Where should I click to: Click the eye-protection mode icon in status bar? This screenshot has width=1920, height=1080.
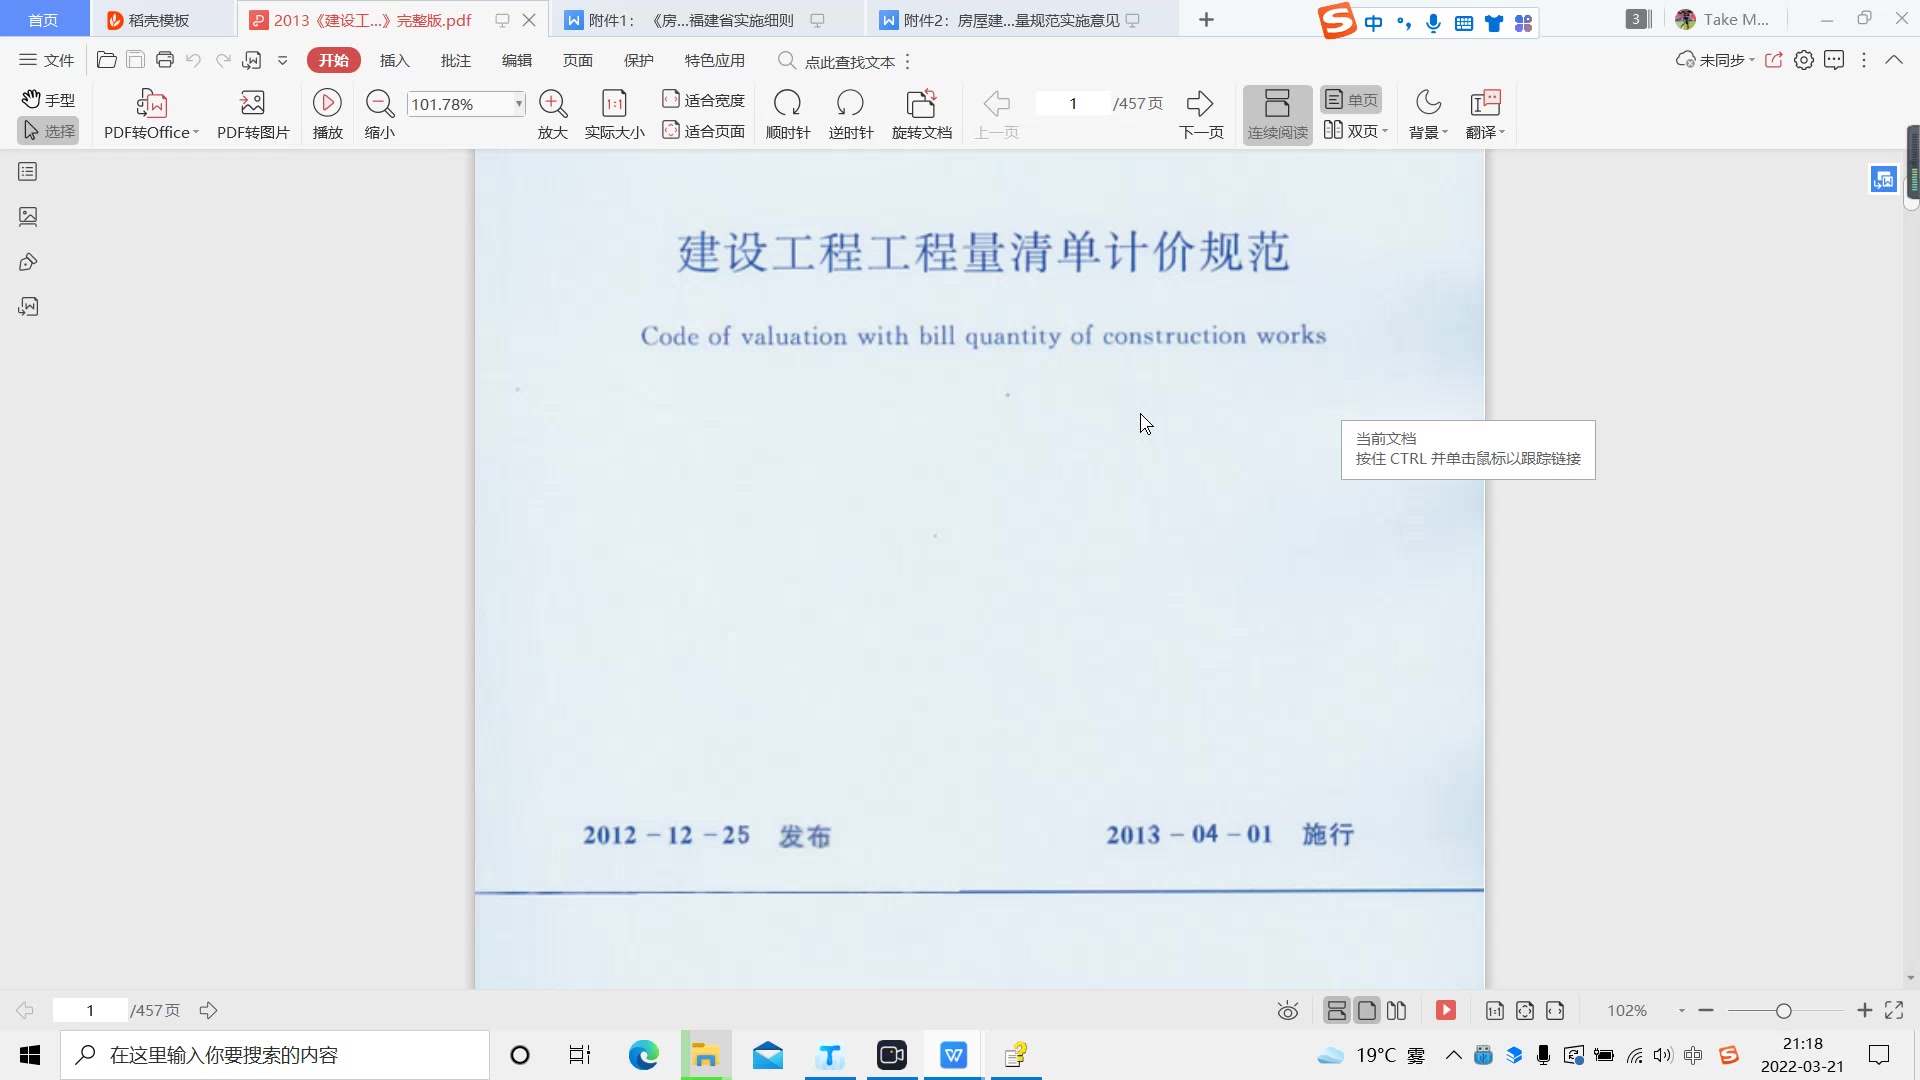click(1287, 1010)
